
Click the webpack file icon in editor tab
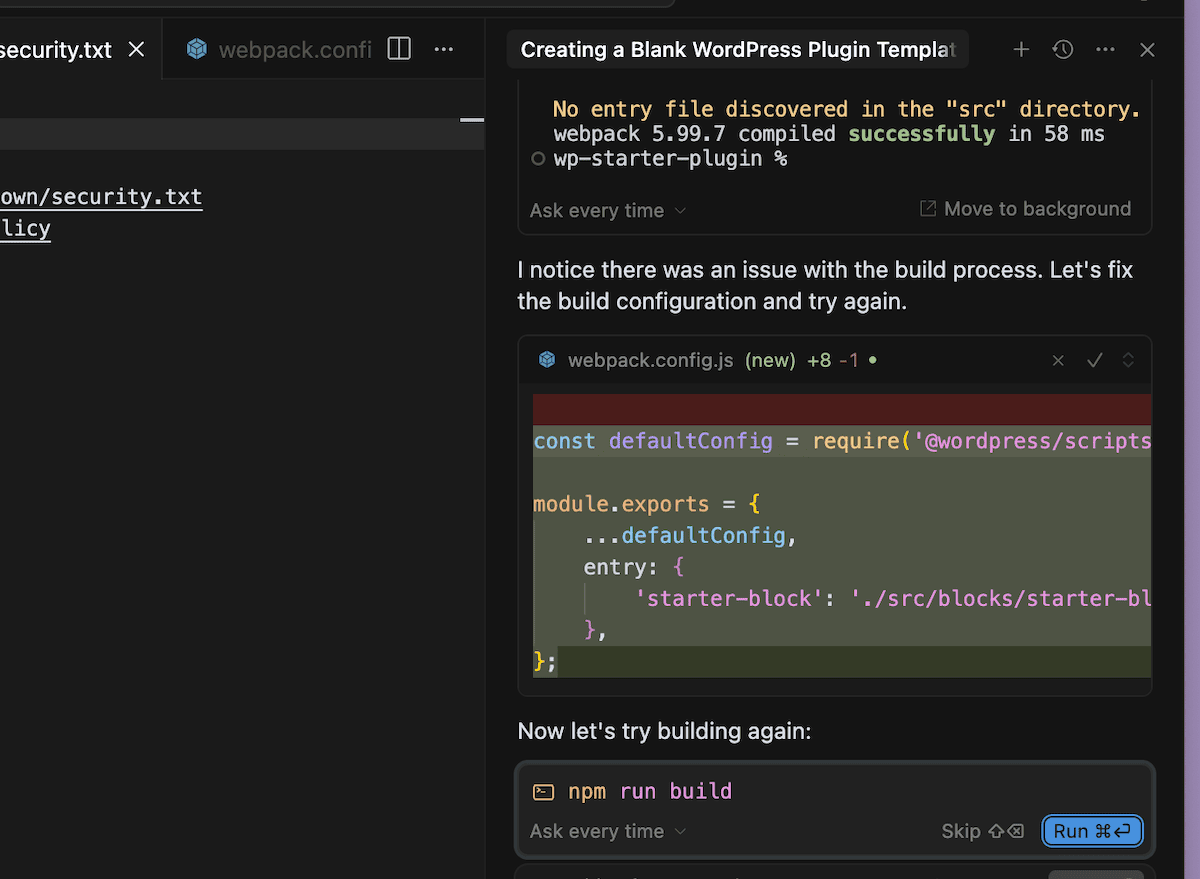pyautogui.click(x=197, y=48)
